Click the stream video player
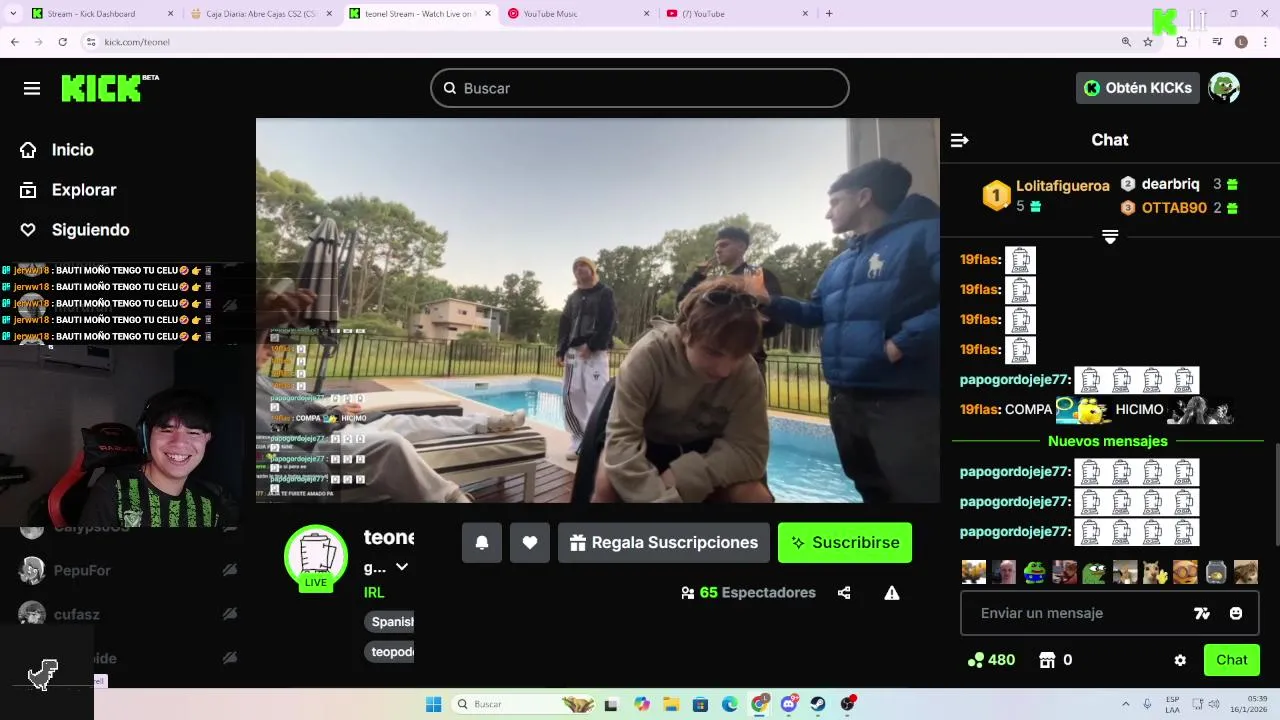This screenshot has height=720, width=1280. pyautogui.click(x=598, y=310)
